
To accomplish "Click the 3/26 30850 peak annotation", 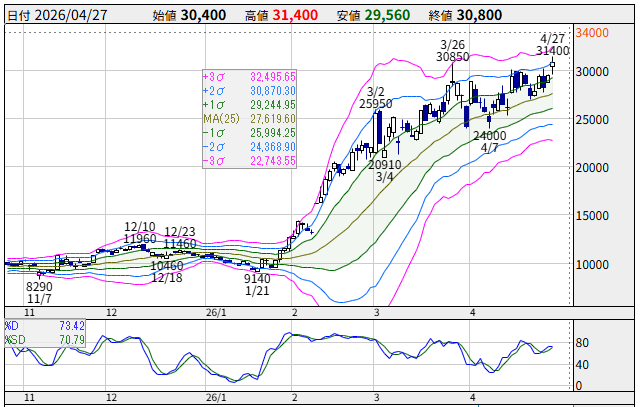I will 453,51.
